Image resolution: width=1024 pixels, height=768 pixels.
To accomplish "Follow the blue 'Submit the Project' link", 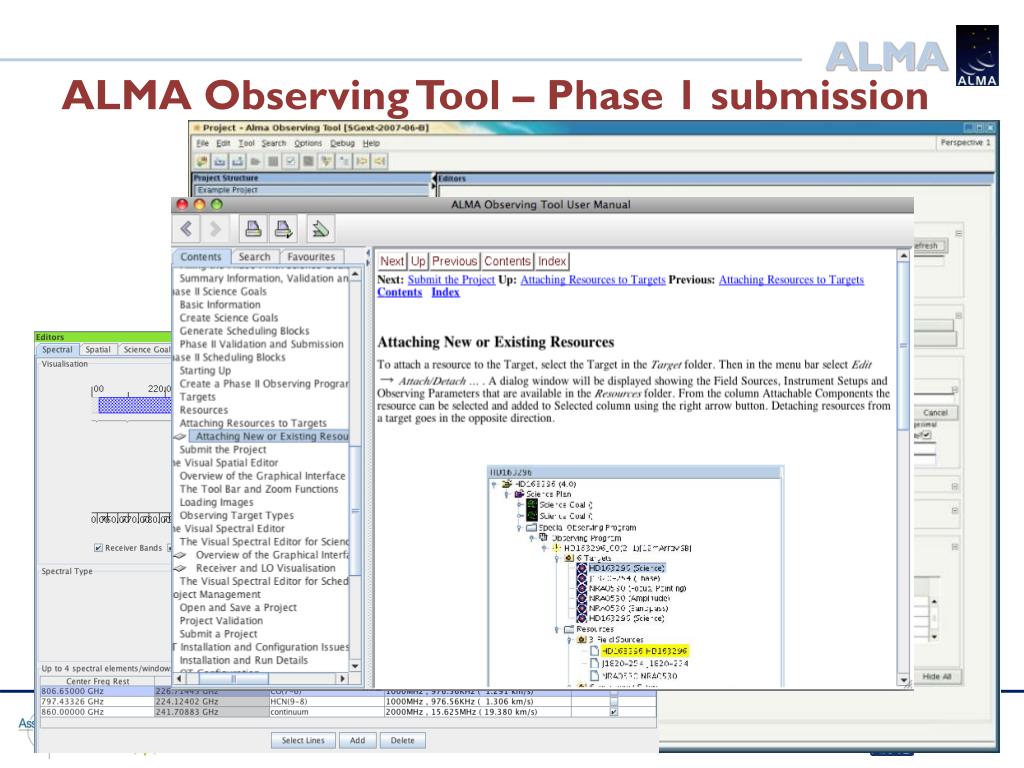I will [x=451, y=280].
